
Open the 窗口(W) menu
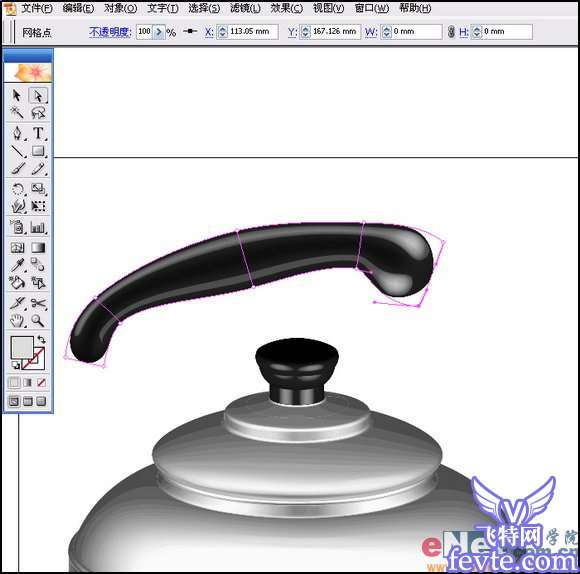click(371, 8)
